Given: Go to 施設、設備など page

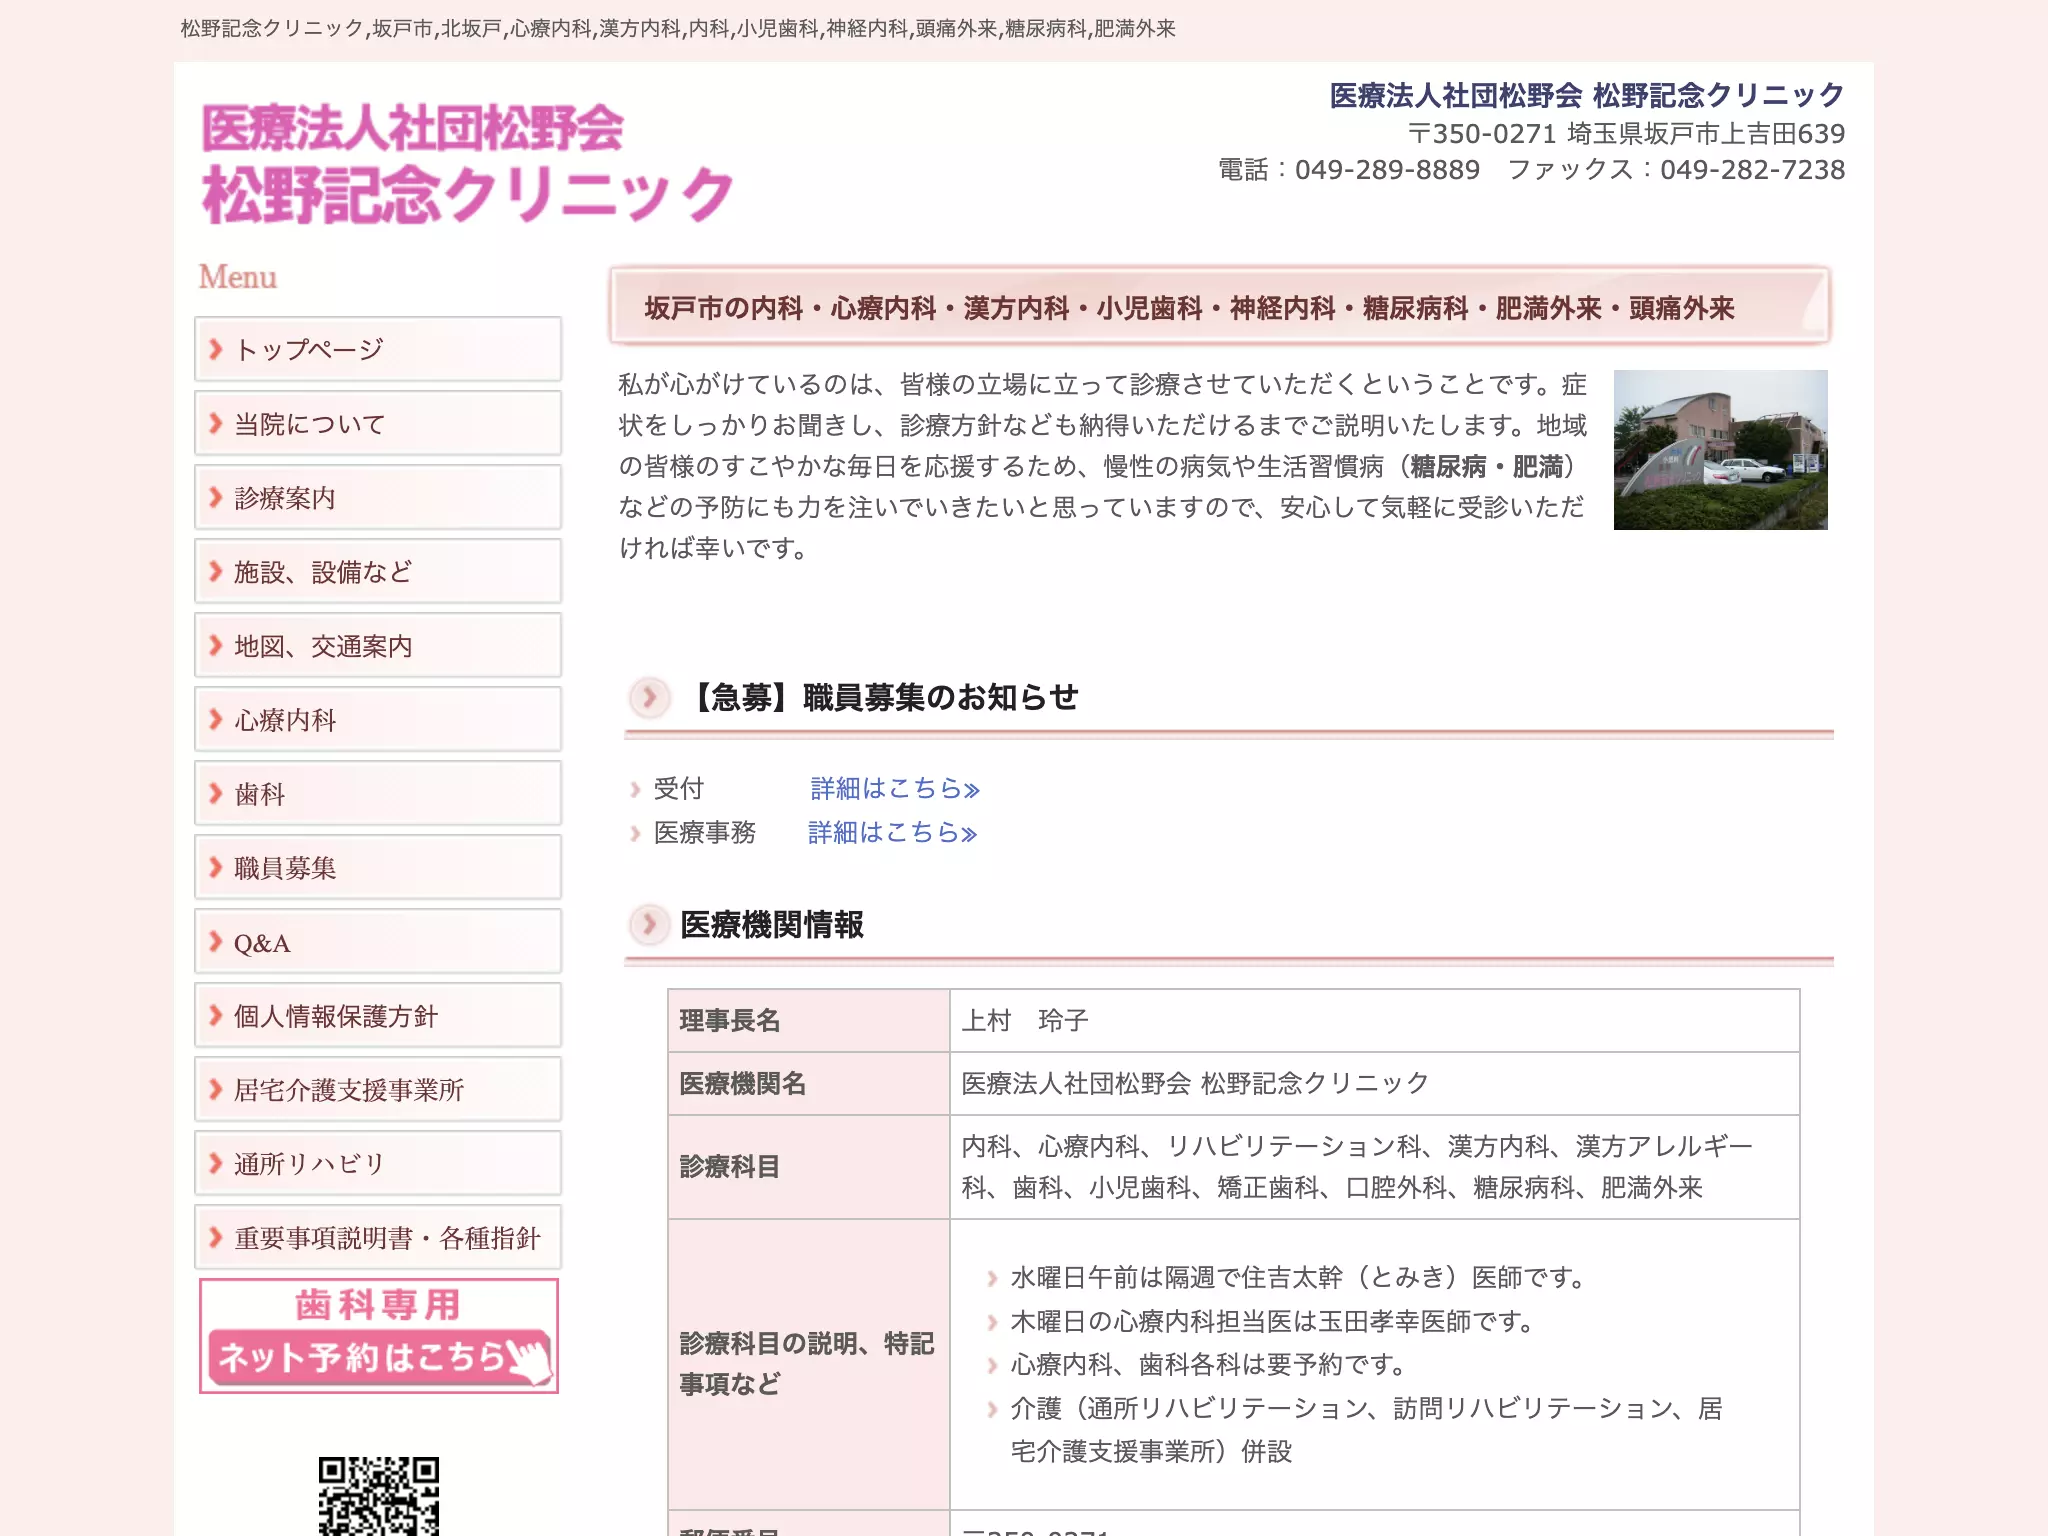Looking at the screenshot, I should (x=378, y=571).
